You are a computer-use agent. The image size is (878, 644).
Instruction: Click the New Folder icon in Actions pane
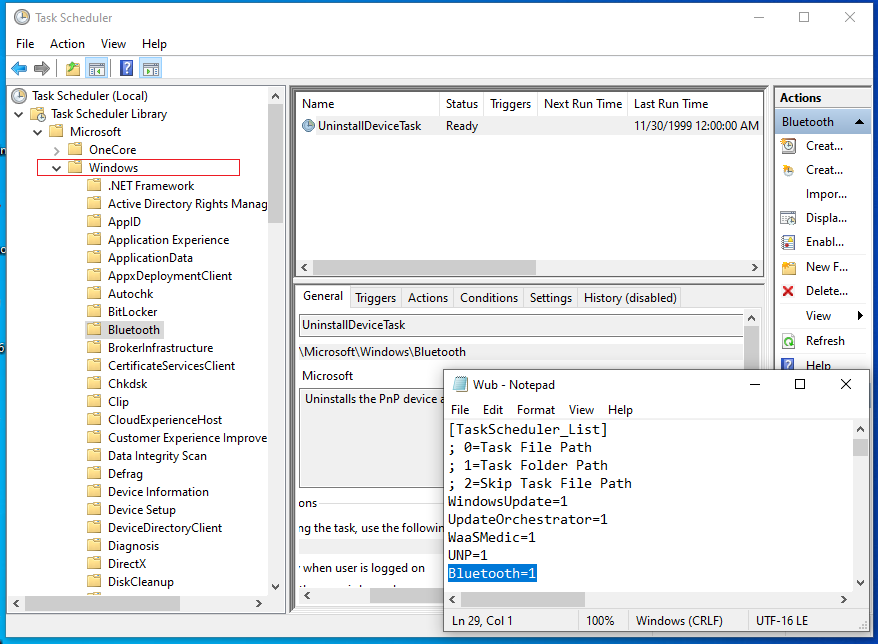[788, 267]
